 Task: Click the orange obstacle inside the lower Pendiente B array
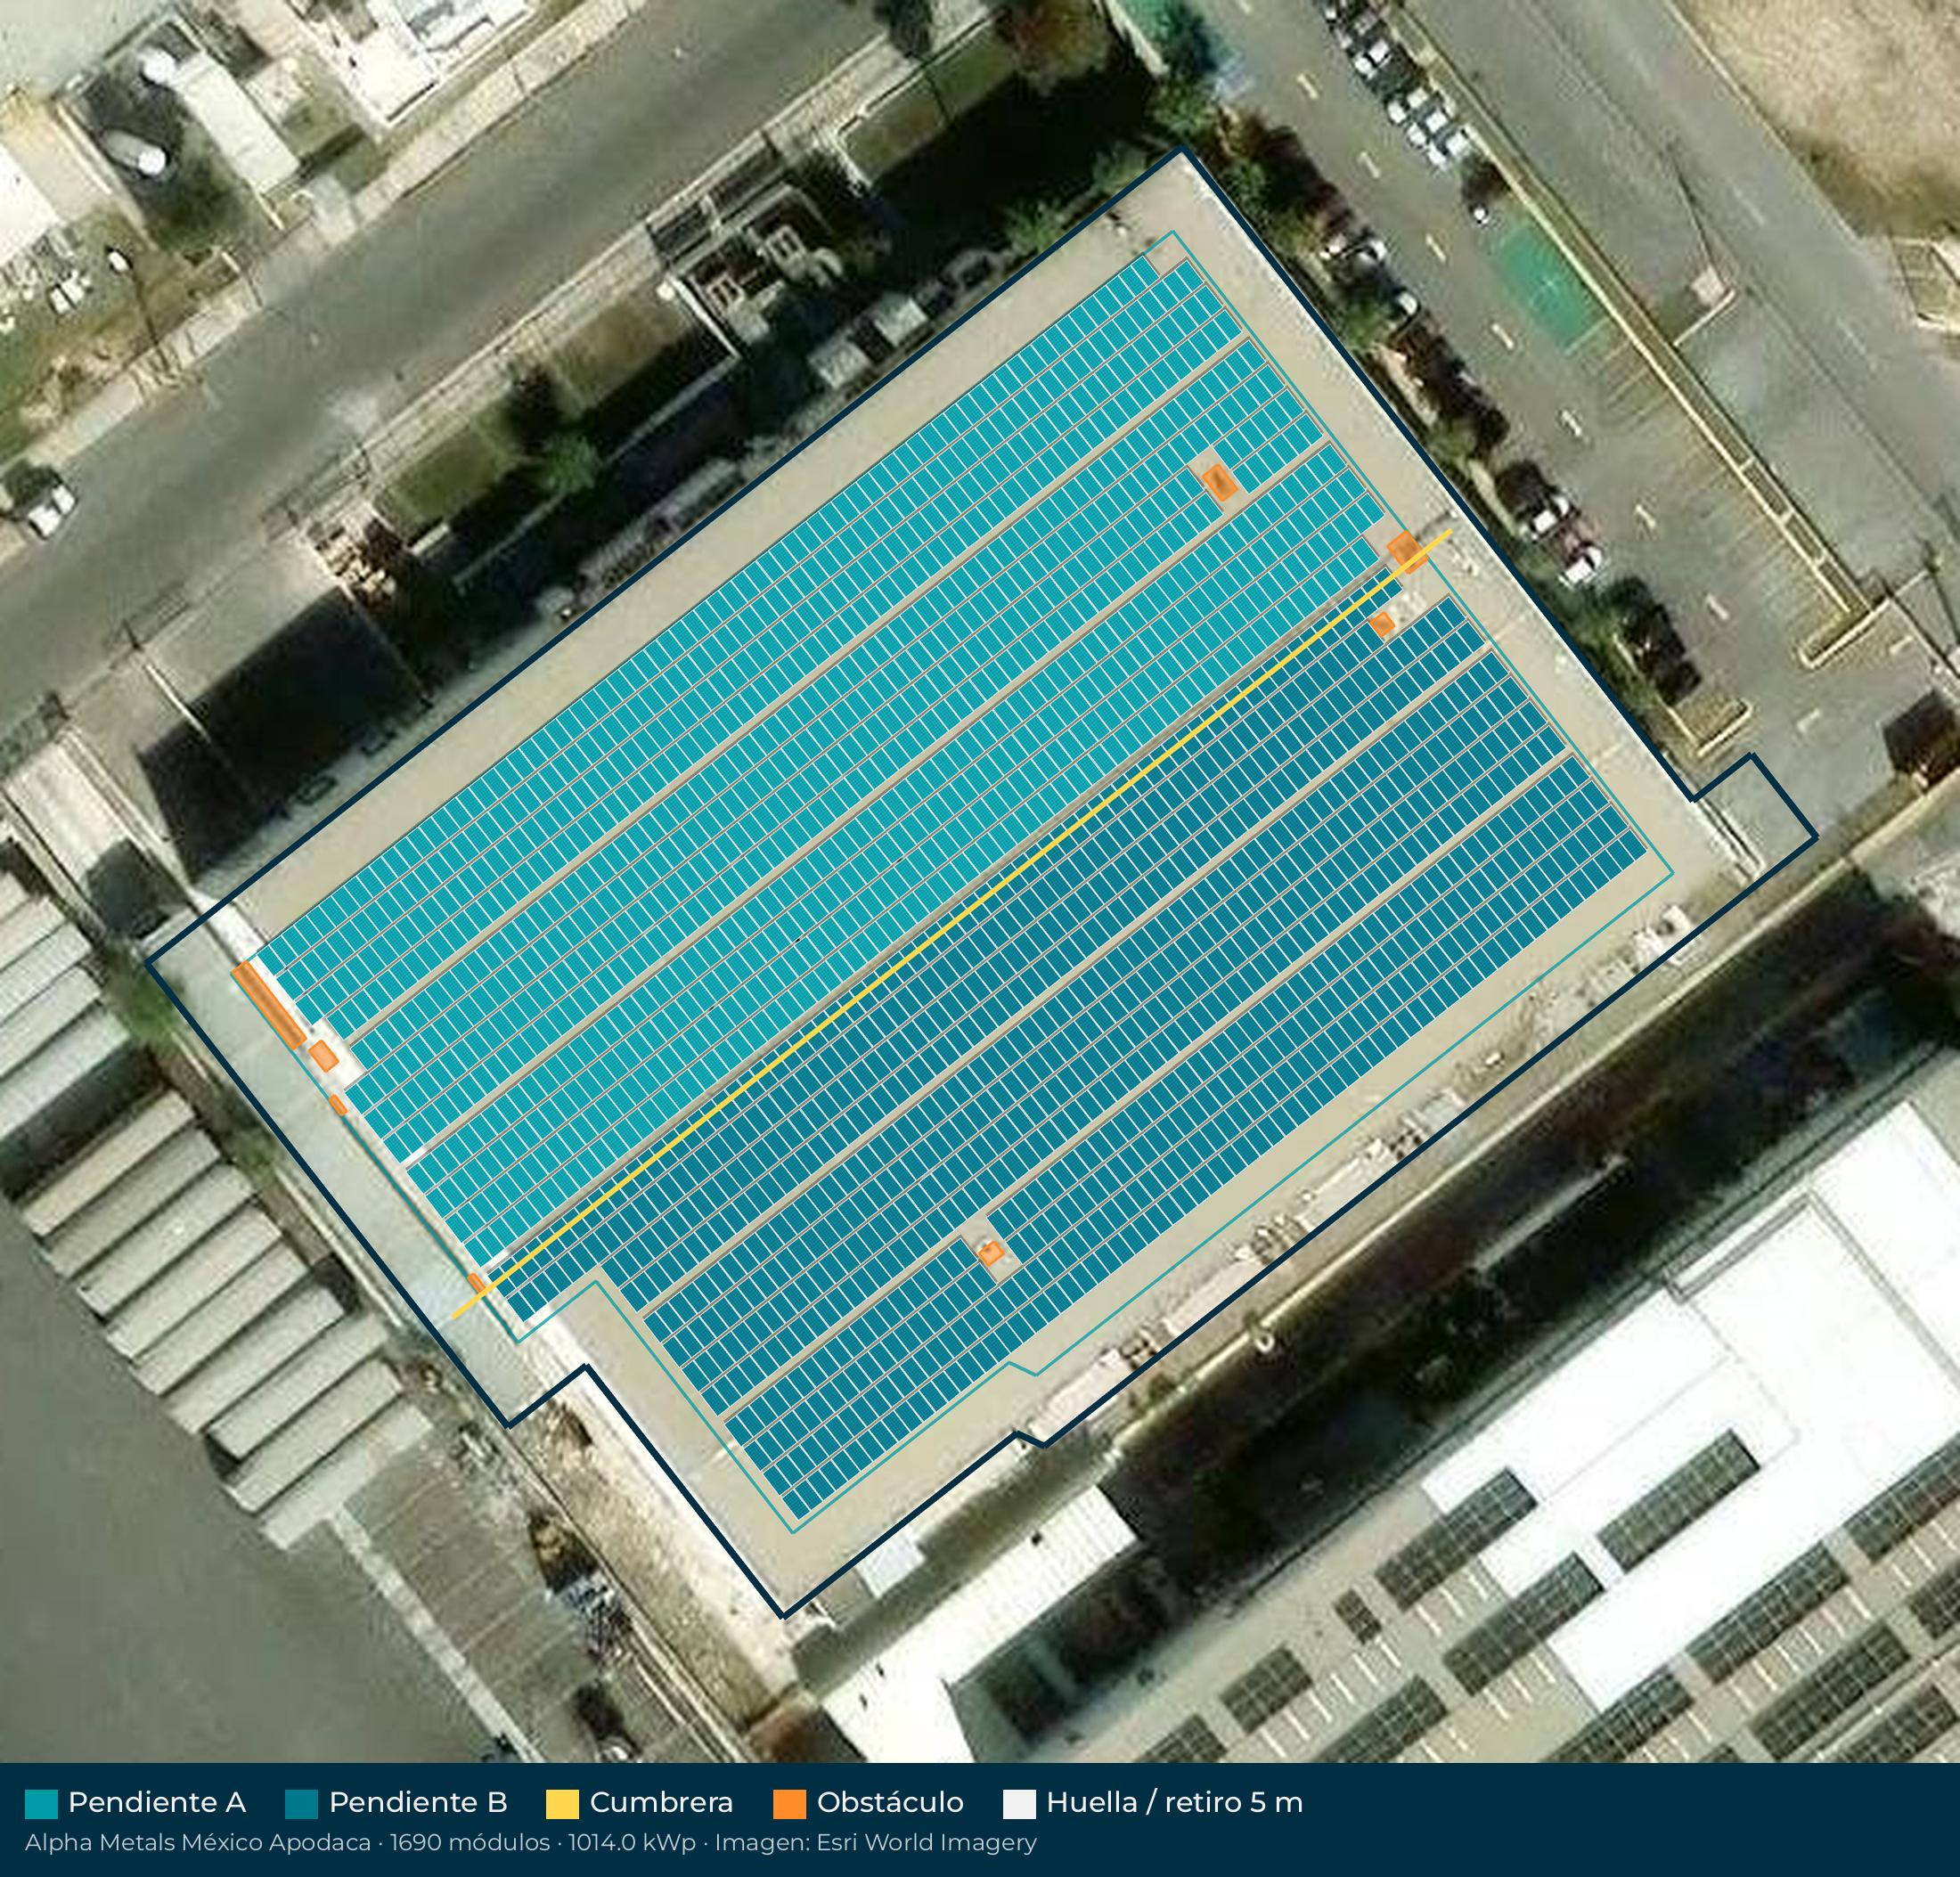click(x=990, y=1252)
